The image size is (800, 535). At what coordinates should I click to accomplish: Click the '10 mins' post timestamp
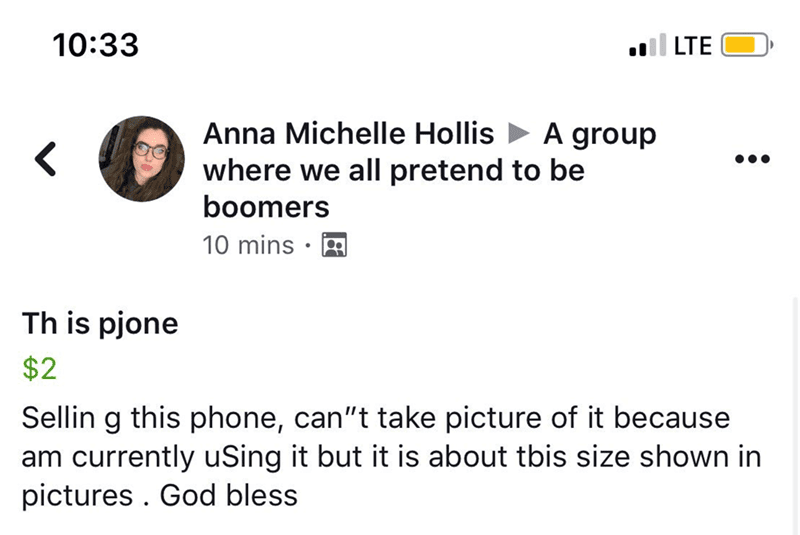[x=248, y=245]
